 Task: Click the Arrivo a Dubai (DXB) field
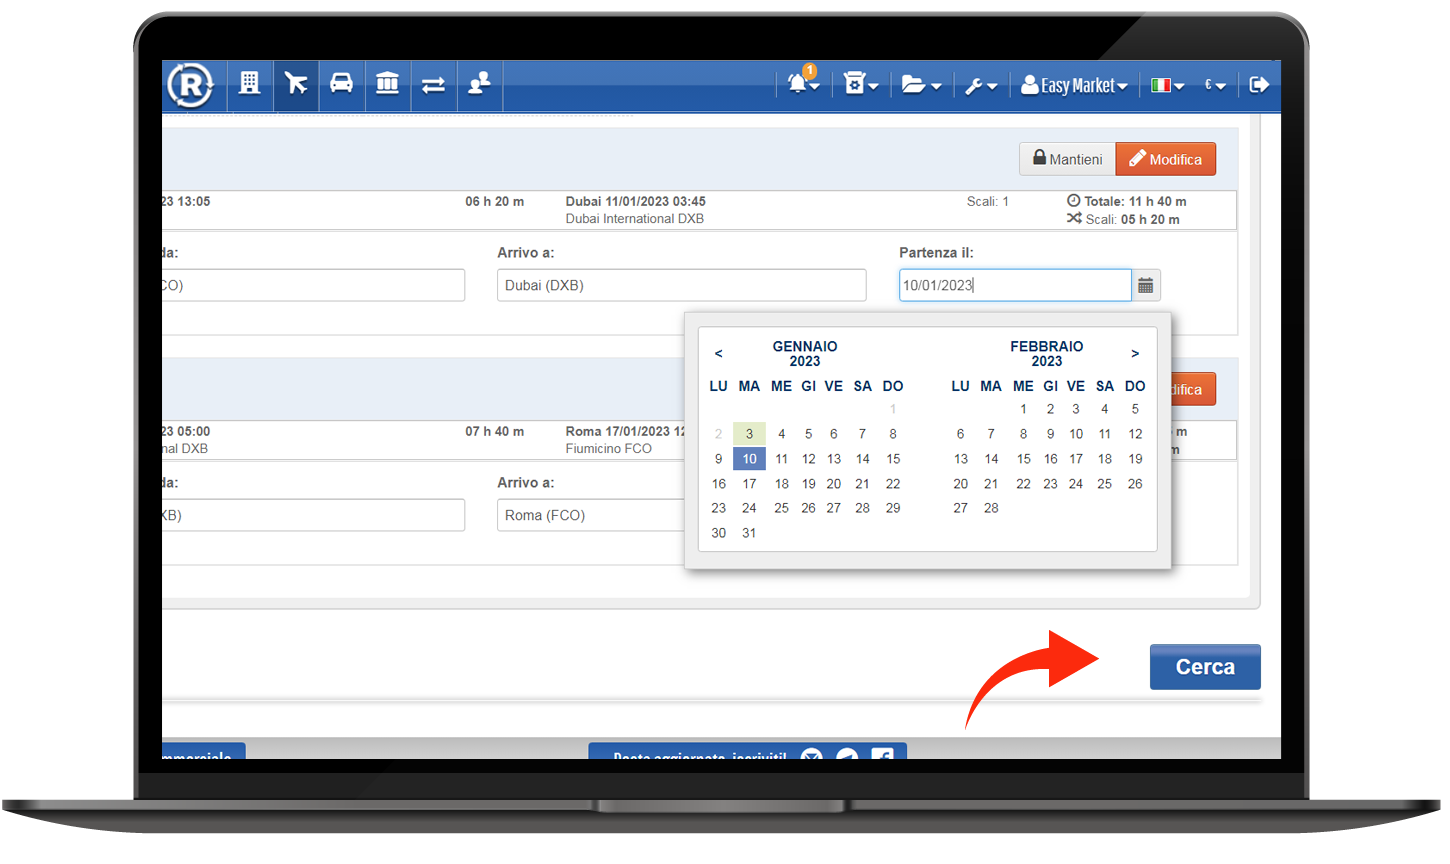[681, 285]
